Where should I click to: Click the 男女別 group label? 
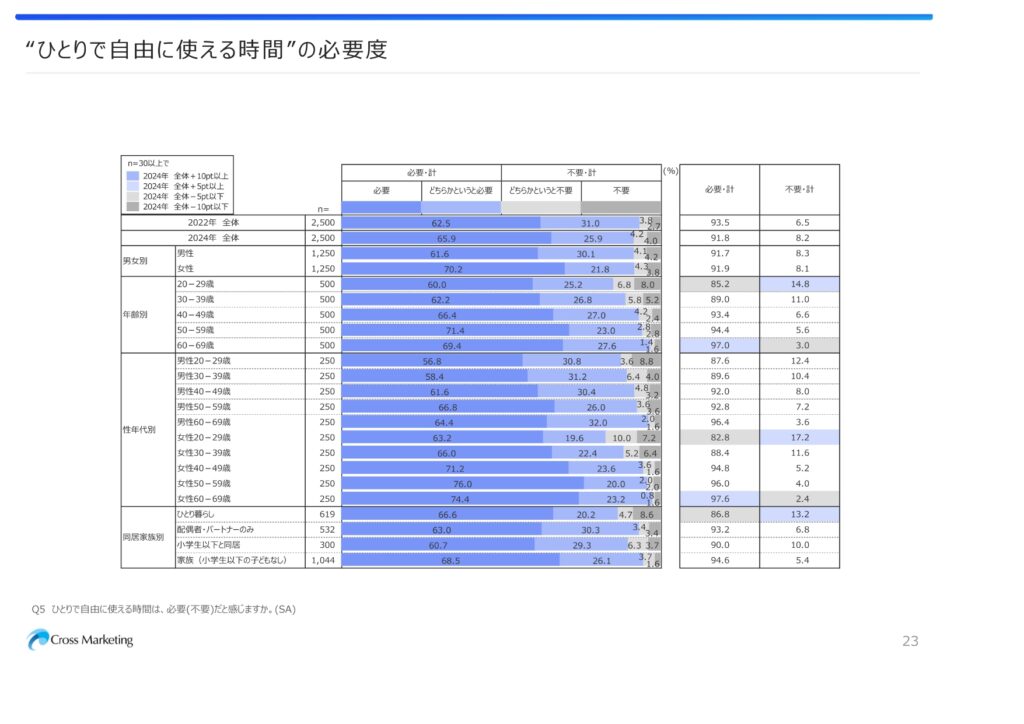pos(135,260)
